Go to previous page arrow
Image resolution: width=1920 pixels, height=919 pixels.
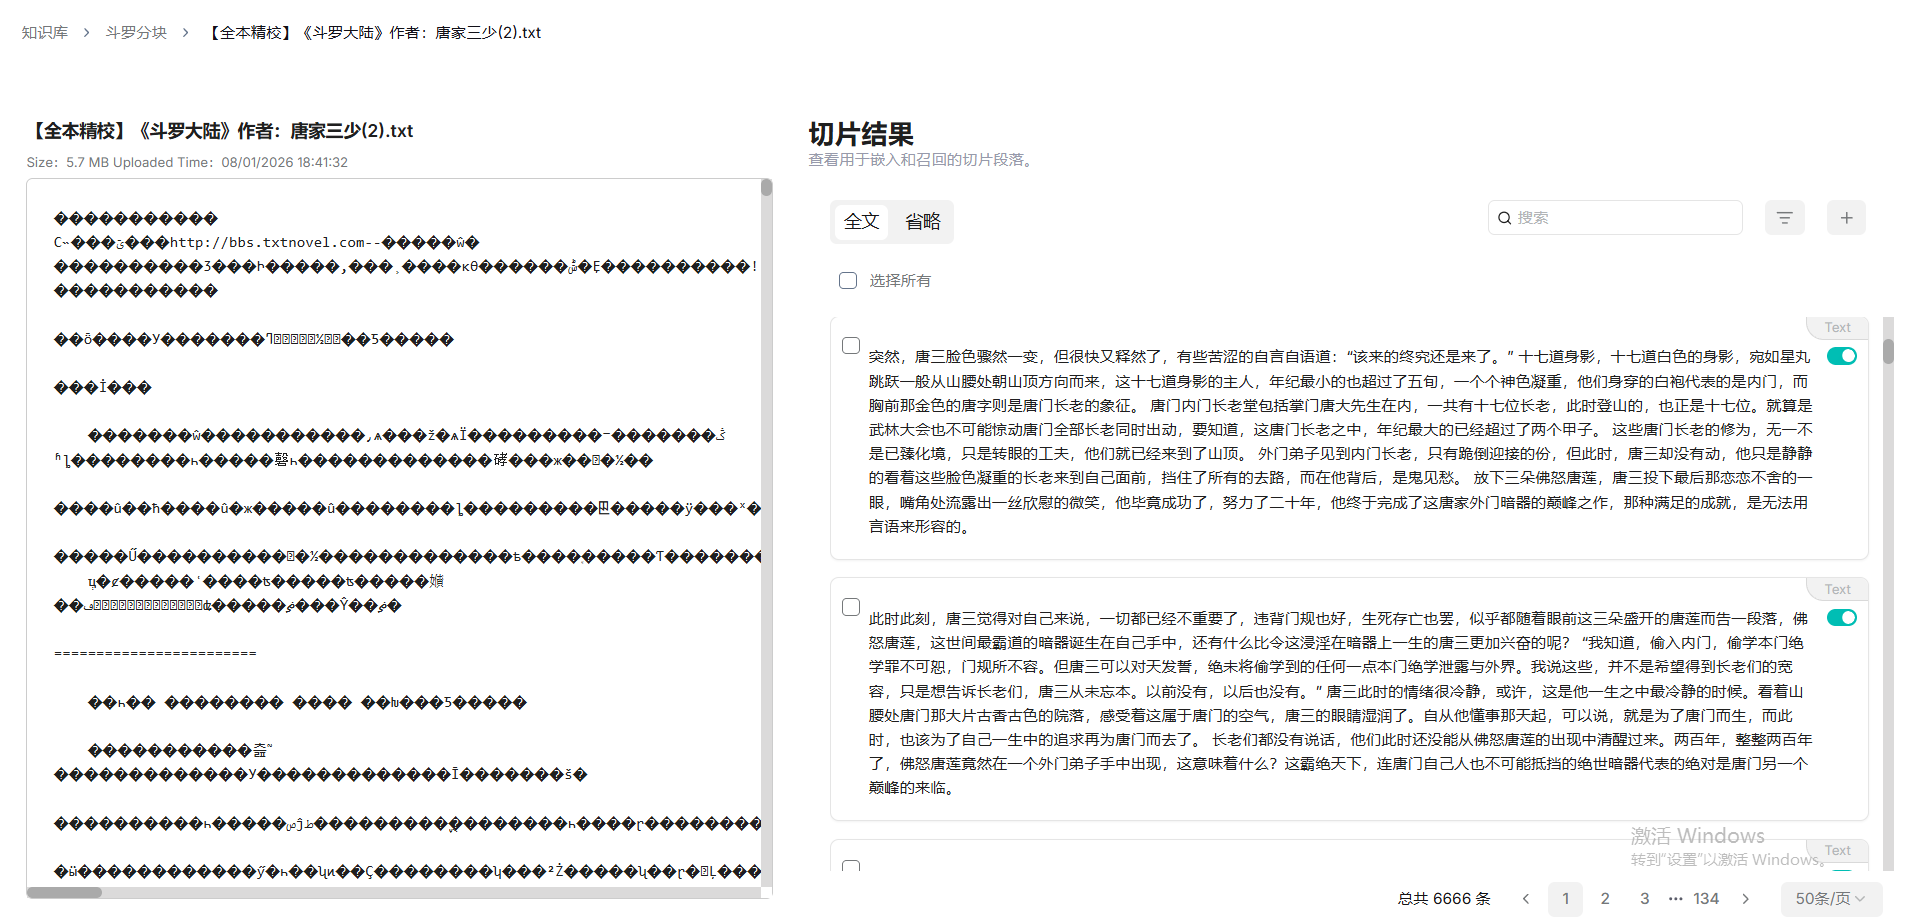click(1526, 899)
